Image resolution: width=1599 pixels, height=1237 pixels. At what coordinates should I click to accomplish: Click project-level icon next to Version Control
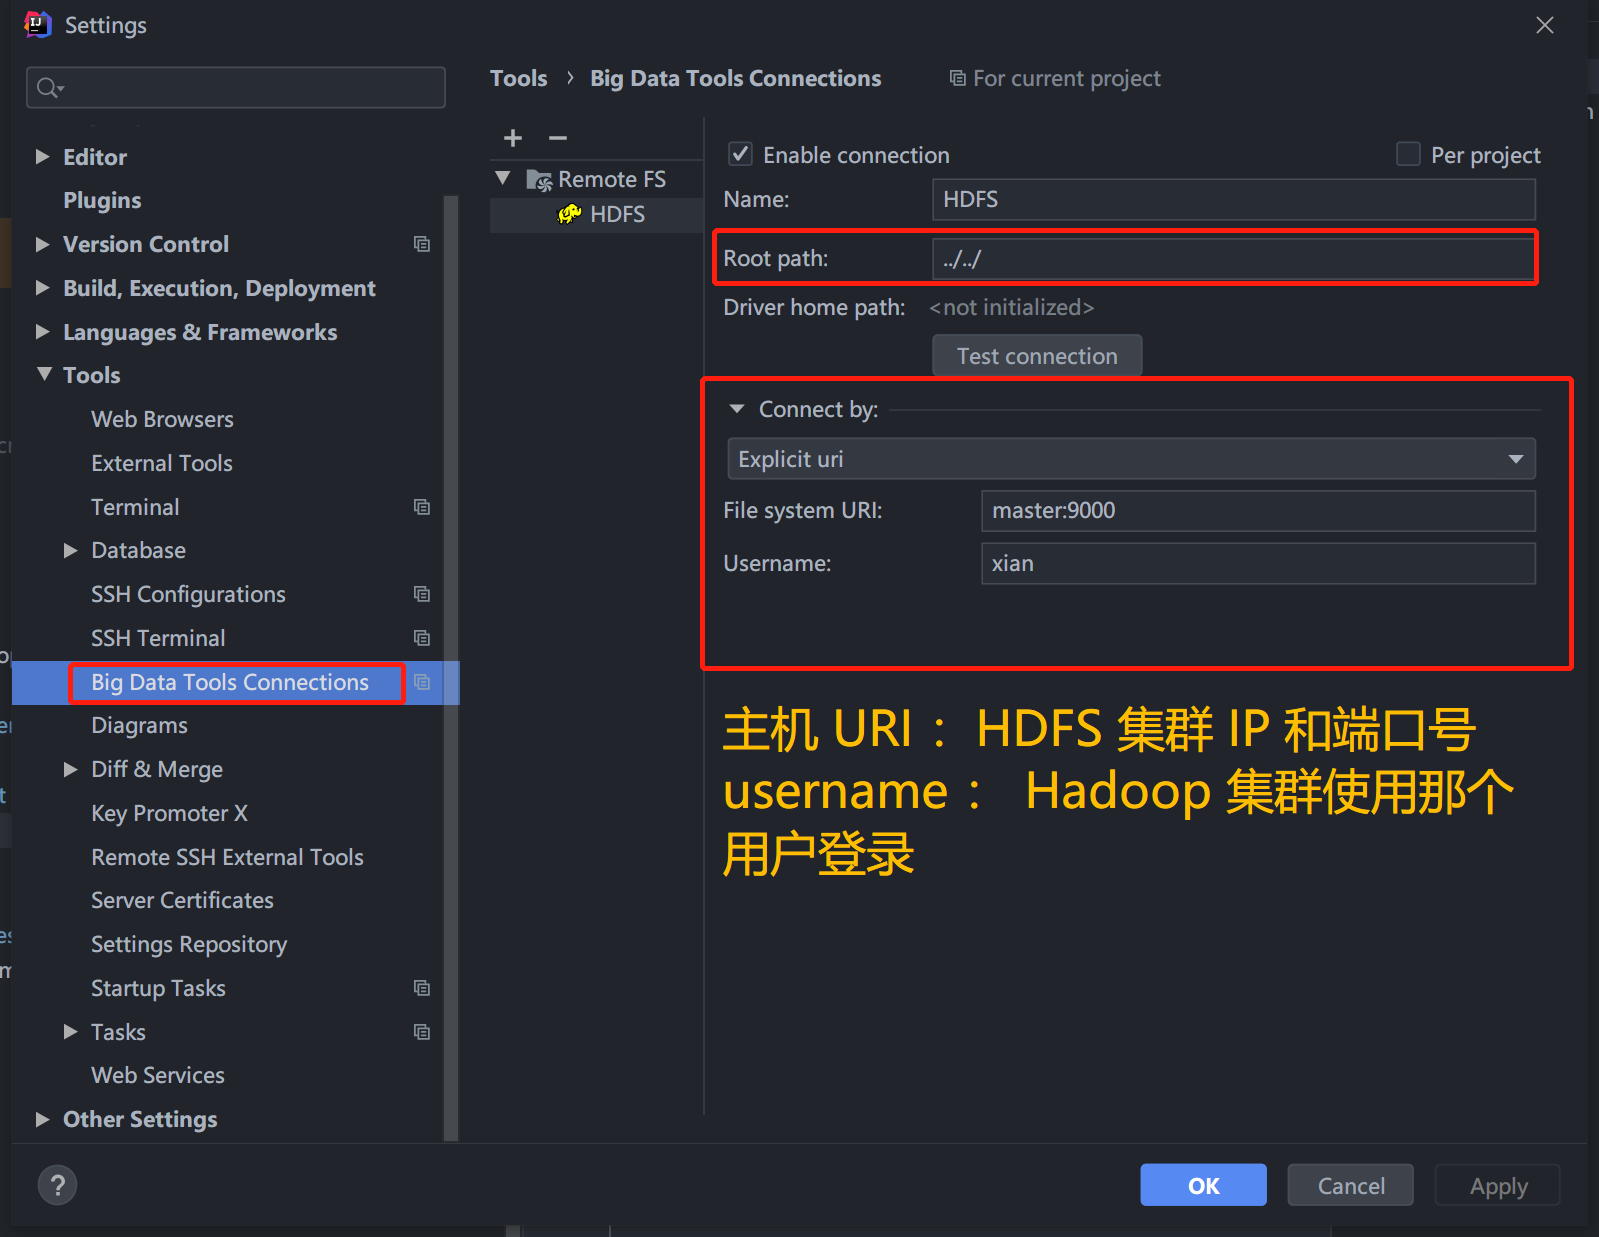click(422, 244)
